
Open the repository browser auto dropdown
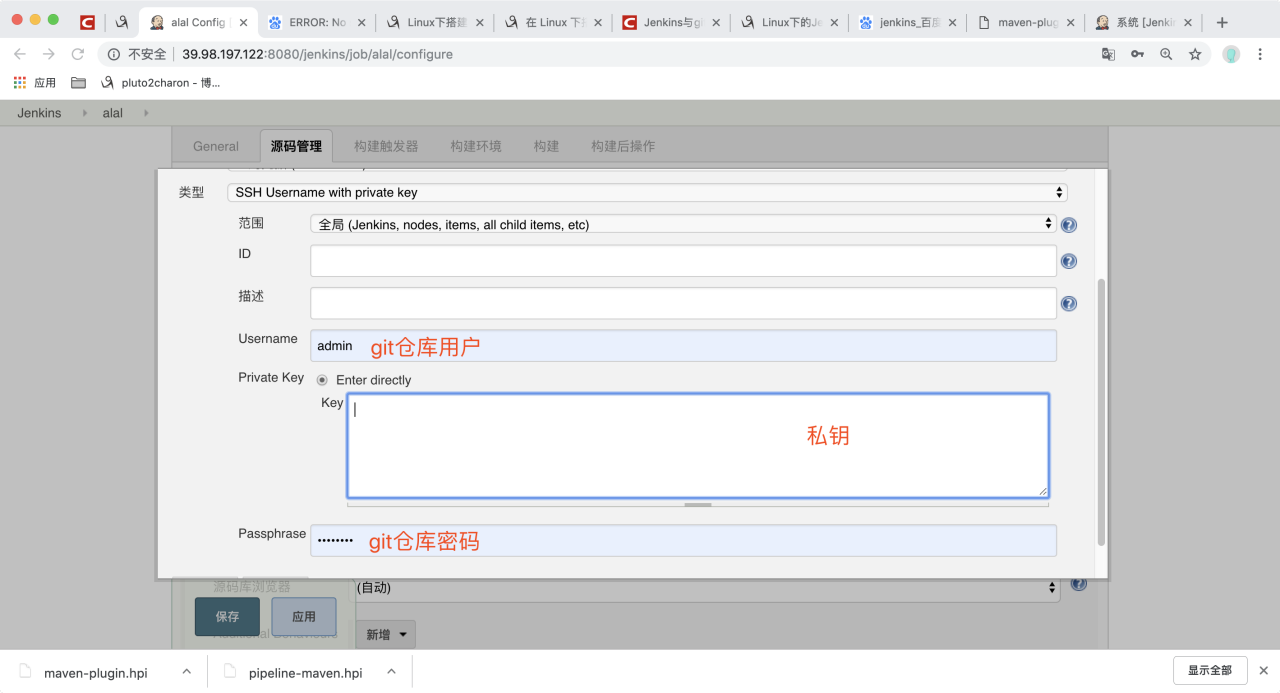pyautogui.click(x=707, y=588)
